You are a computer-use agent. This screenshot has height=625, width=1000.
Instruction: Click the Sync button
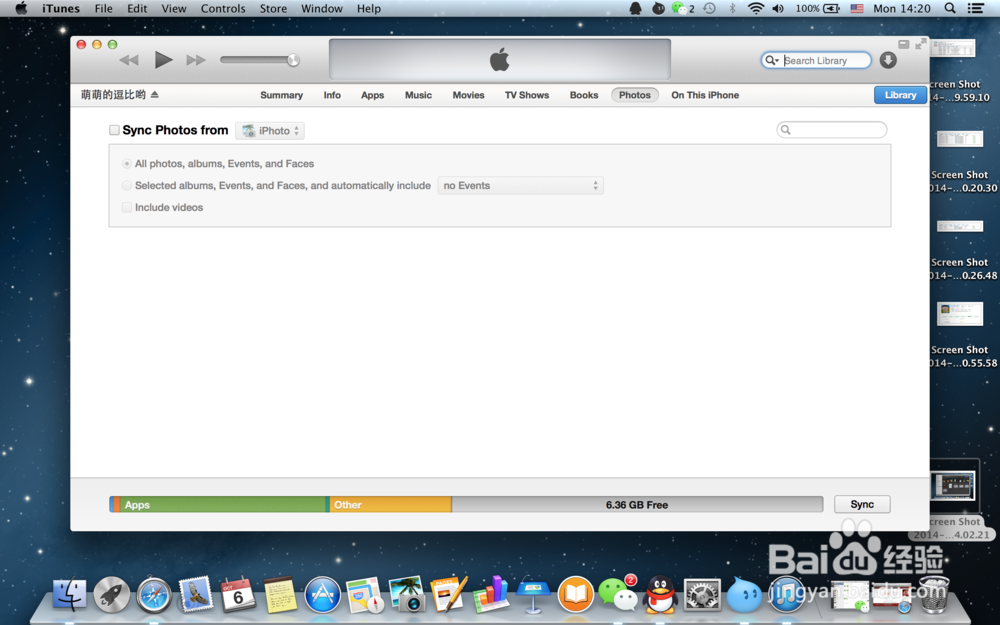[x=862, y=504]
